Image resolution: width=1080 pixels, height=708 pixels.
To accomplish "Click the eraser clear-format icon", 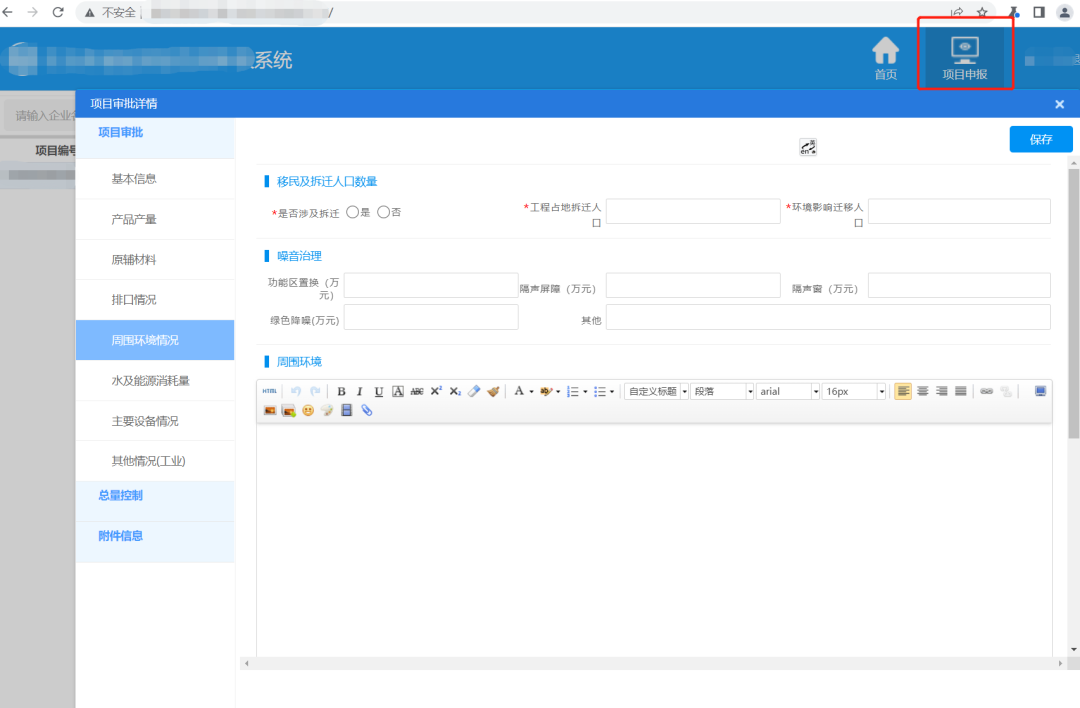I will click(474, 391).
